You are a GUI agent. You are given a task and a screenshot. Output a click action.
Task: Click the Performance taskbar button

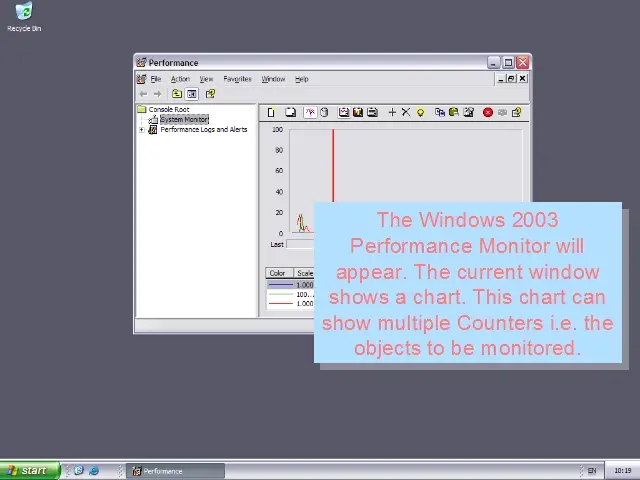[x=176, y=471]
